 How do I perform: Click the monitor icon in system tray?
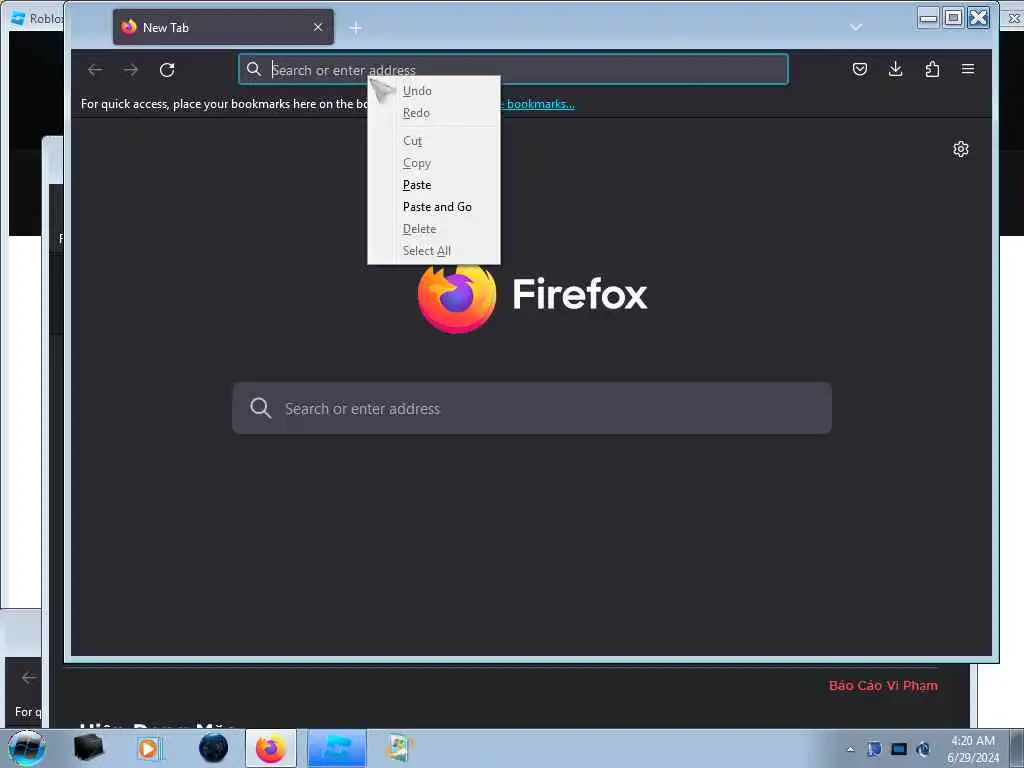click(x=899, y=749)
